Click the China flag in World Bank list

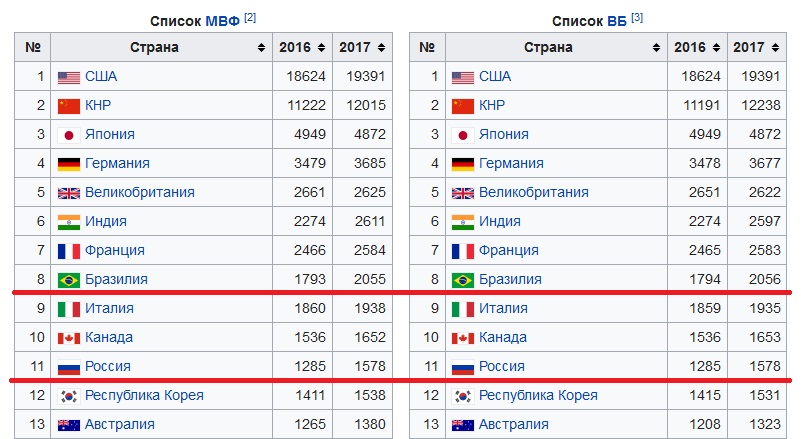coord(463,106)
